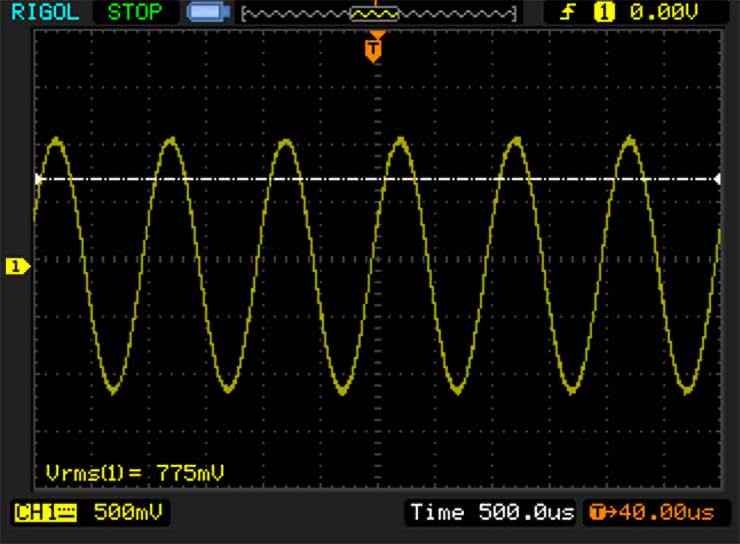
Task: Click the highlighted window in waveform memory bar
Action: point(373,14)
